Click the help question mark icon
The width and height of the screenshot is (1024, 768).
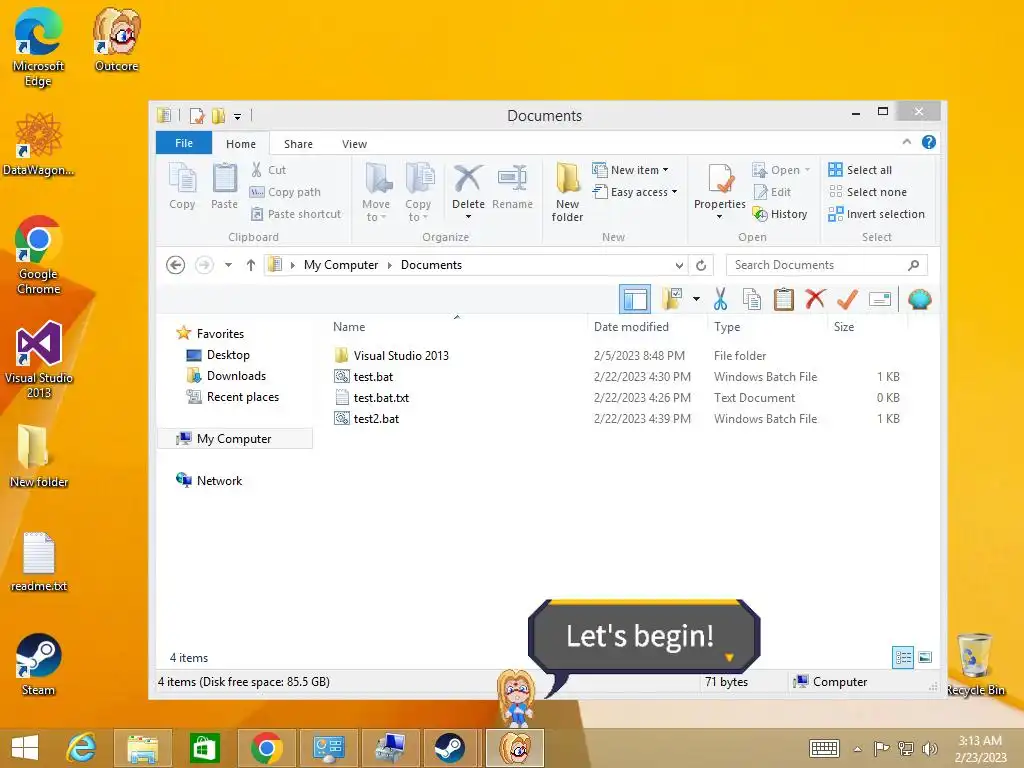[x=929, y=142]
